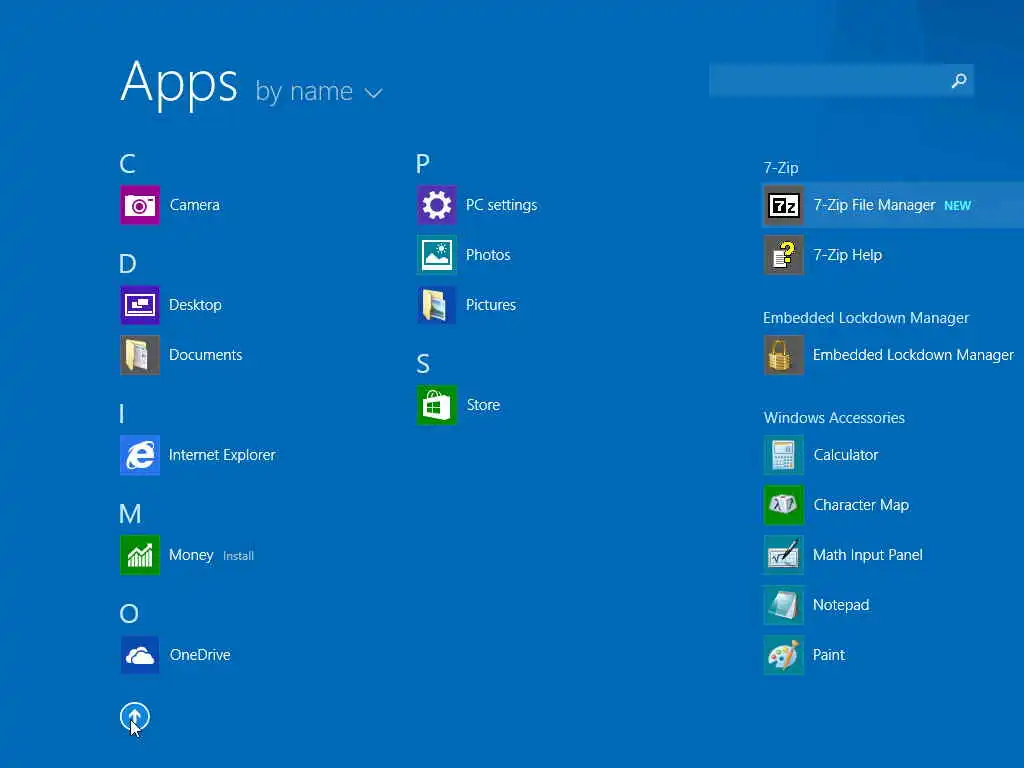The image size is (1024, 768).
Task: Open the Pictures folder icon
Action: click(436, 305)
